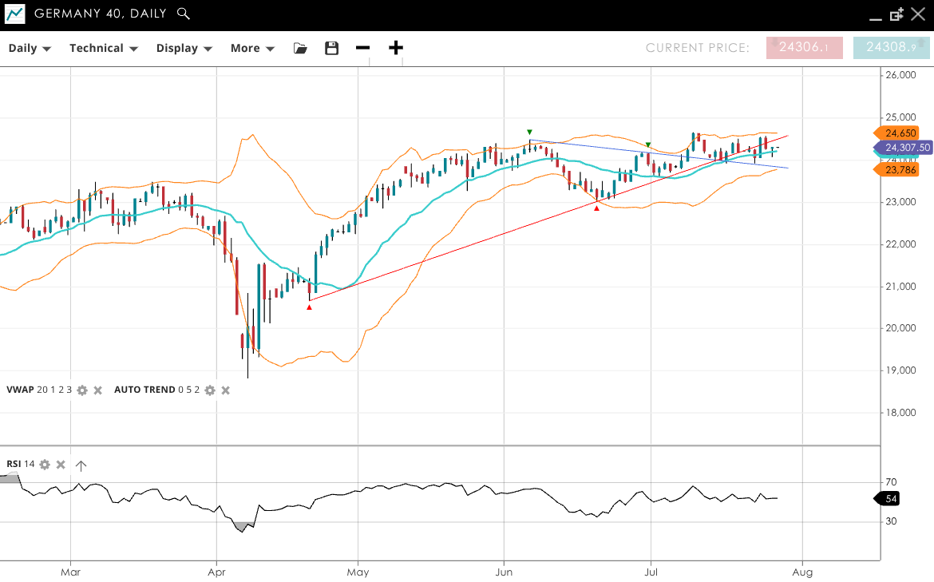Pop out the chart window
934x582 pixels.
pos(896,14)
